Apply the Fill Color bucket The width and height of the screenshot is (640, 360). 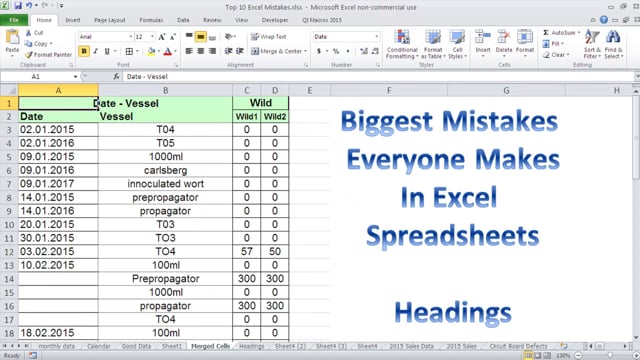click(x=151, y=51)
